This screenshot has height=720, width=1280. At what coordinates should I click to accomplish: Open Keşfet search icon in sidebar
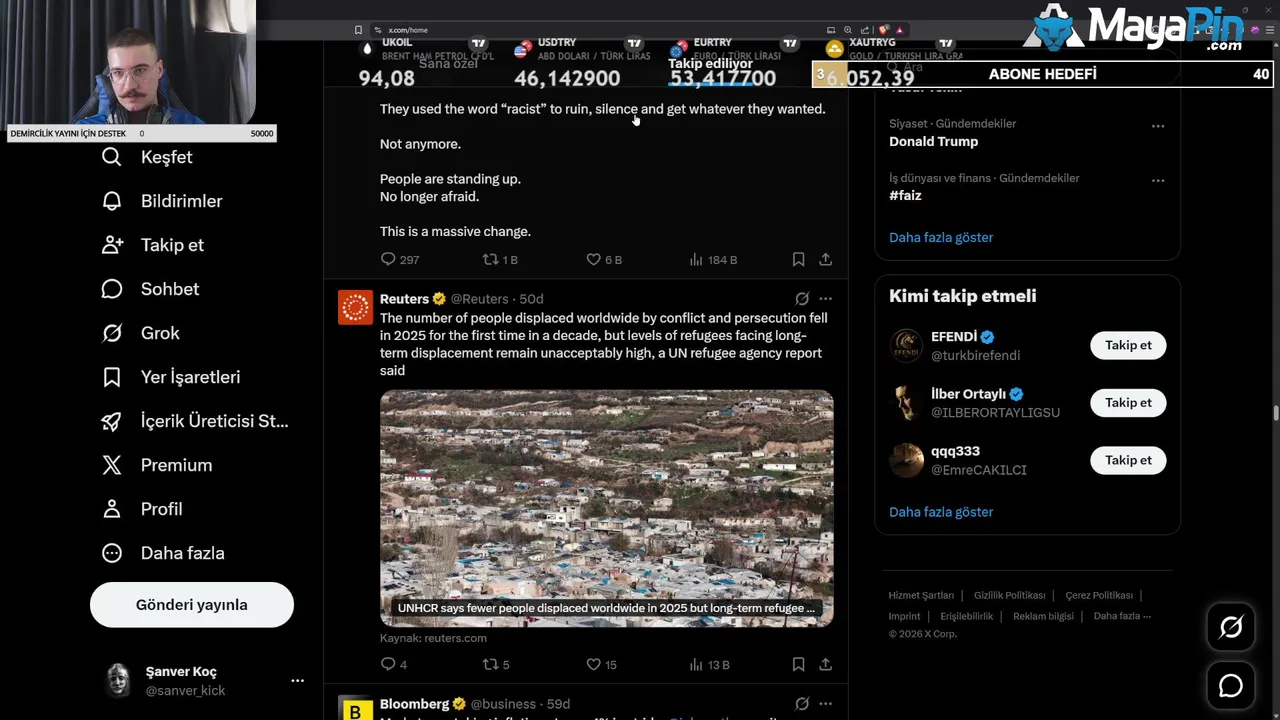[112, 157]
